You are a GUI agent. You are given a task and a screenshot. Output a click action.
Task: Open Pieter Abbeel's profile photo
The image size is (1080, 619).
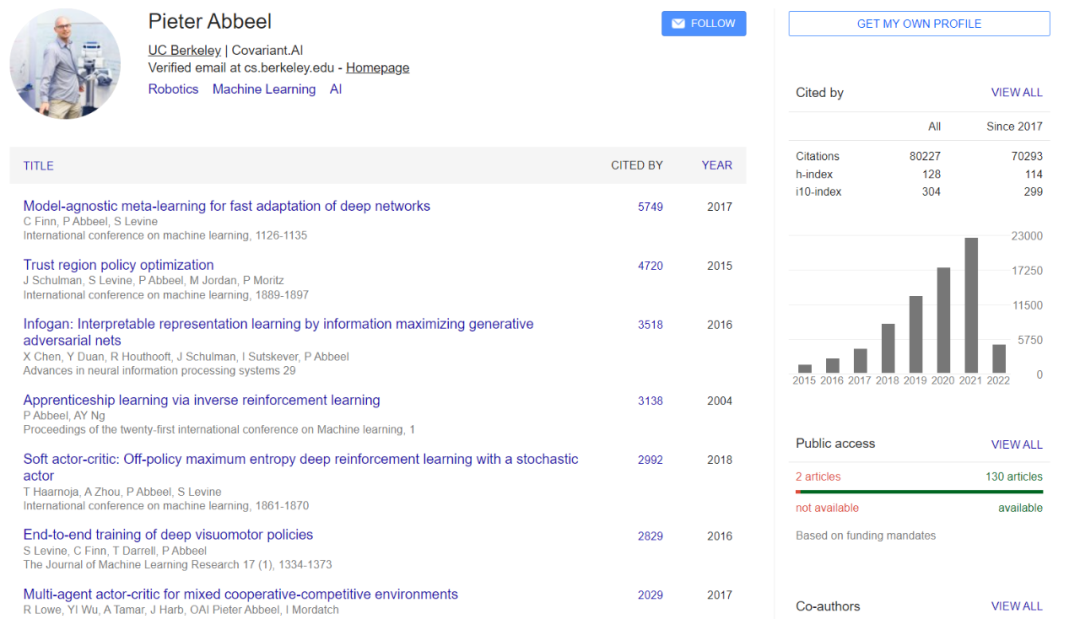[65, 64]
